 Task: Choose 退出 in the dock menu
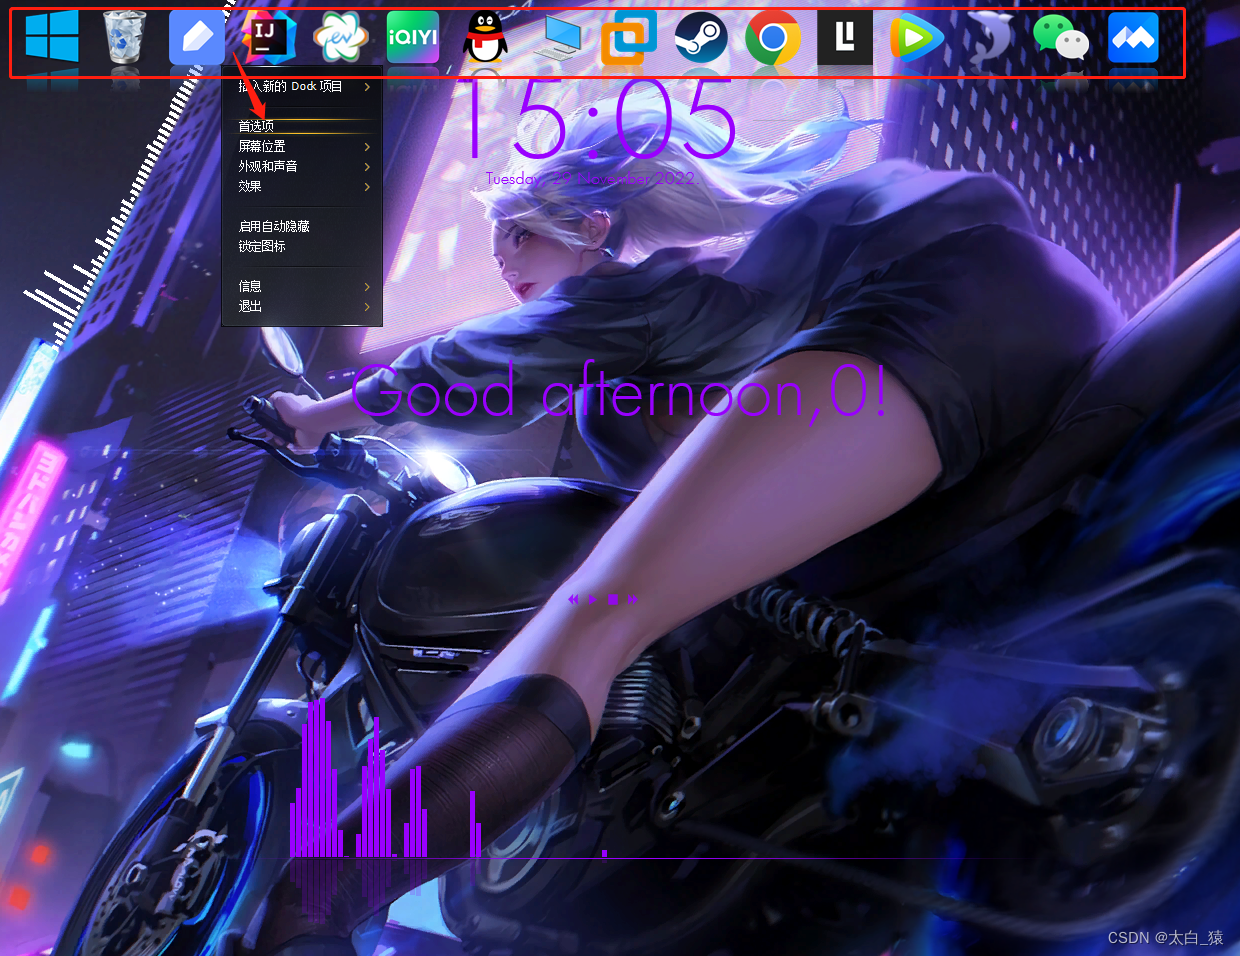click(x=302, y=307)
